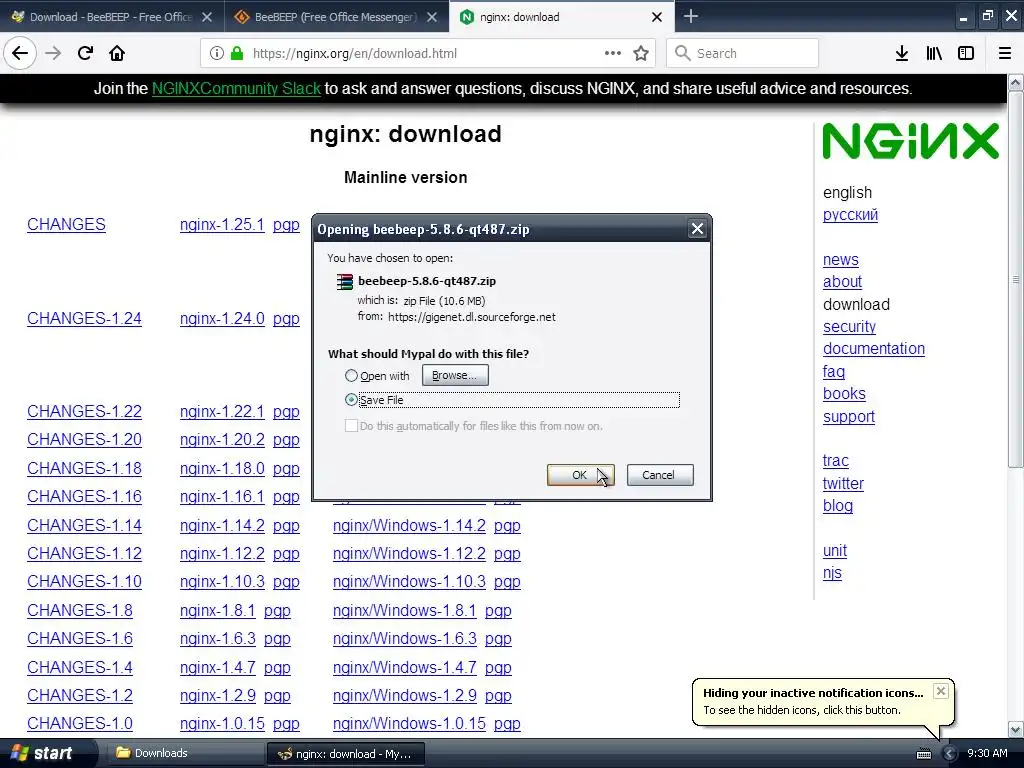1024x768 pixels.
Task: Switch to BeeBEEP (Free Office Messenger) tab
Action: pyautogui.click(x=336, y=17)
